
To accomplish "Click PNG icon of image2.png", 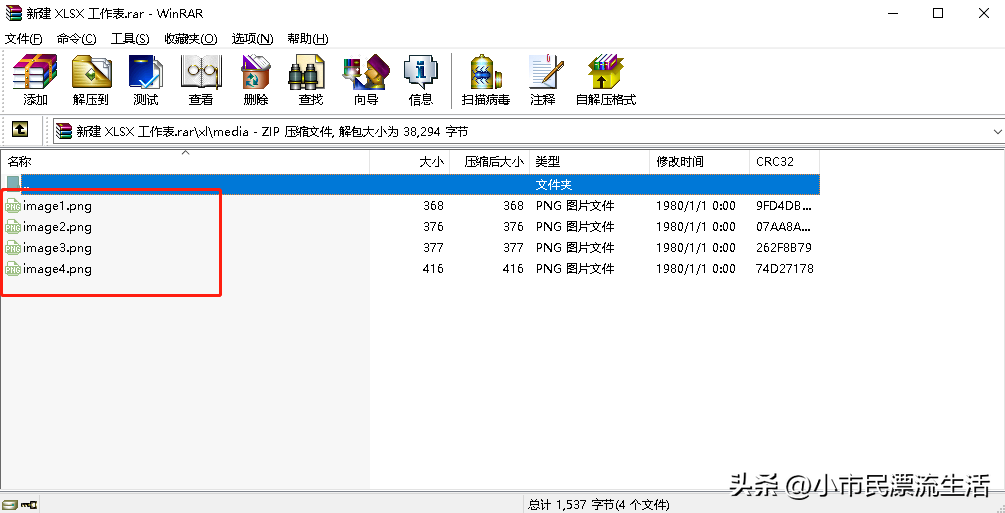I will (x=13, y=226).
